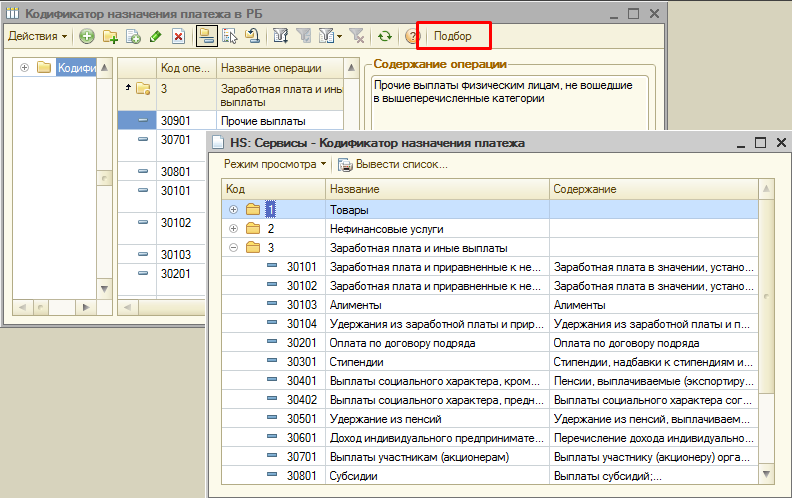Click the green Refresh list icon

pos(384,37)
